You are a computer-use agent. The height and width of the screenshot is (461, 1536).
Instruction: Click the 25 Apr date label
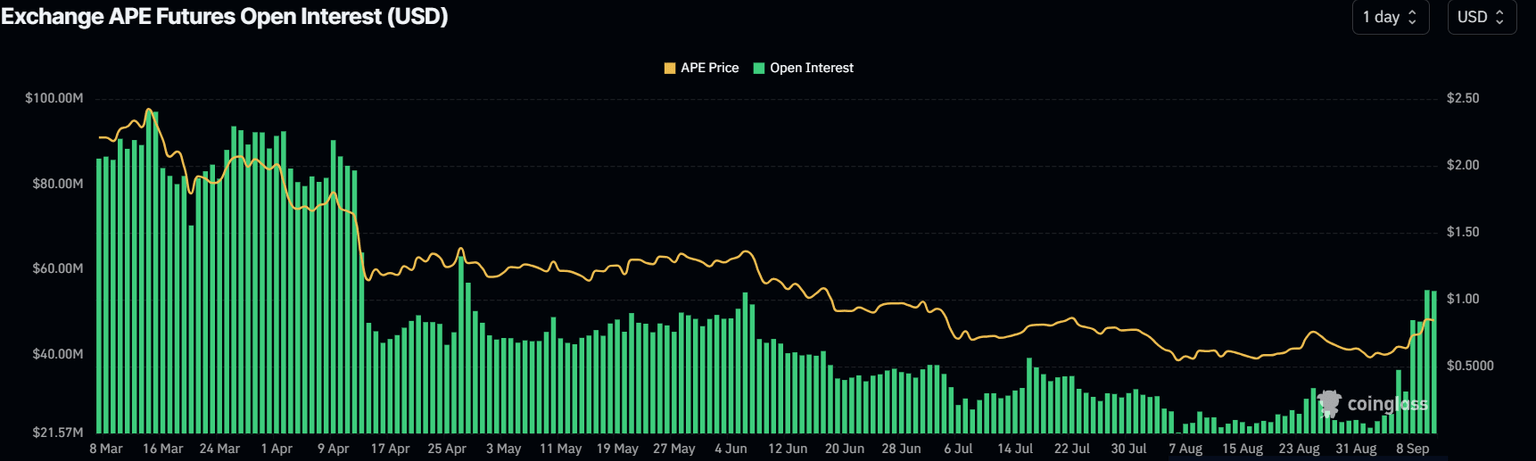446,449
